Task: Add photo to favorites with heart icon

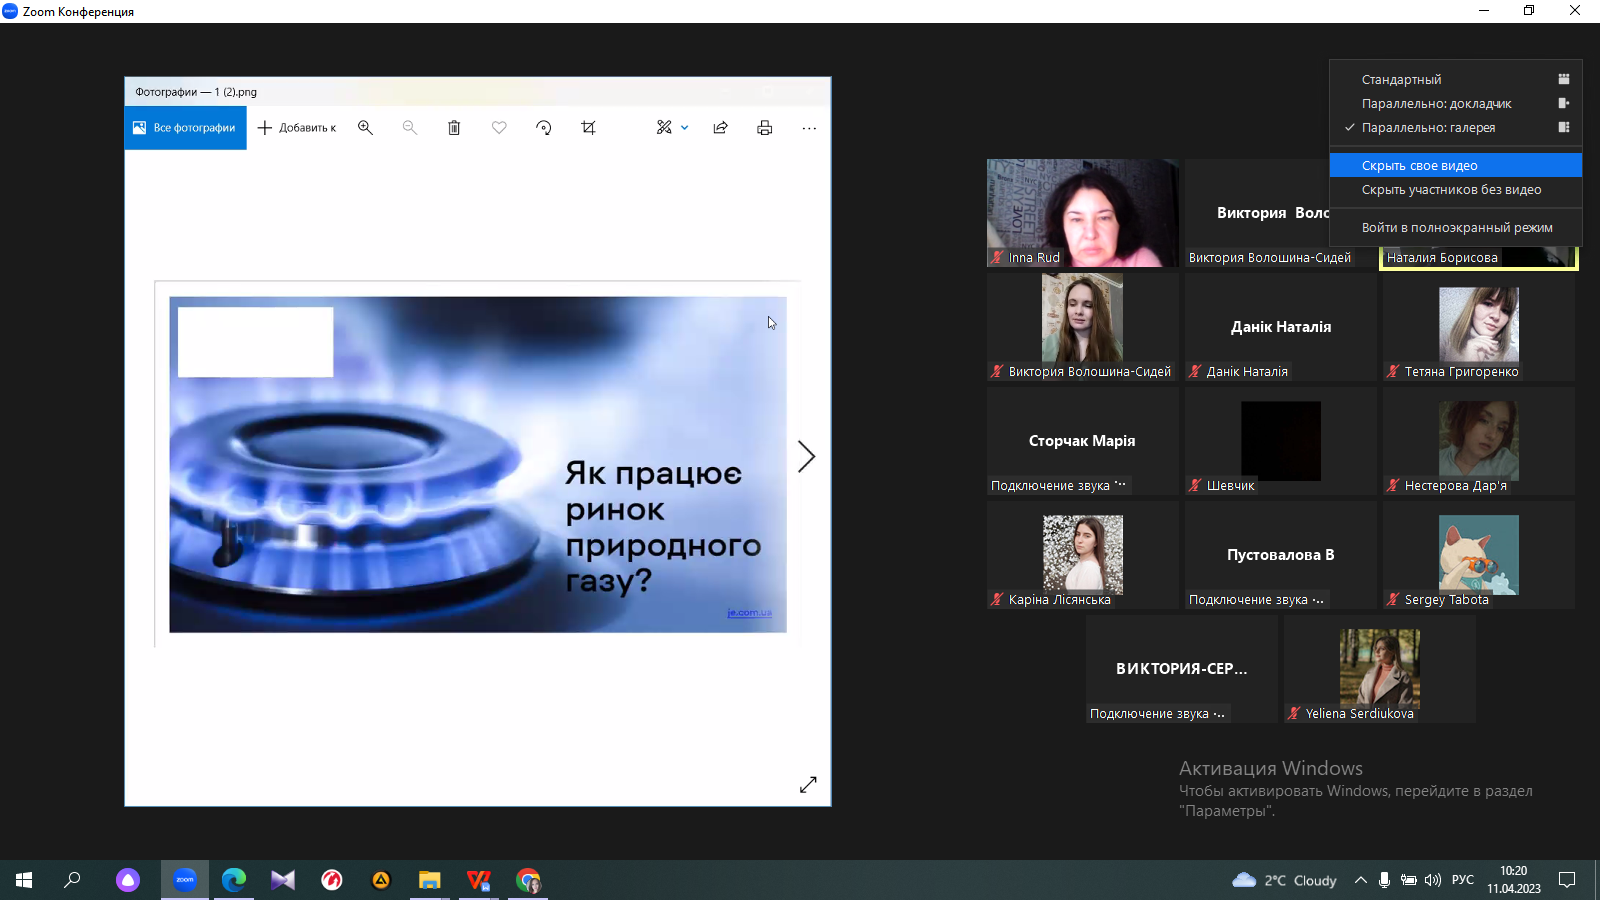Action: (499, 128)
